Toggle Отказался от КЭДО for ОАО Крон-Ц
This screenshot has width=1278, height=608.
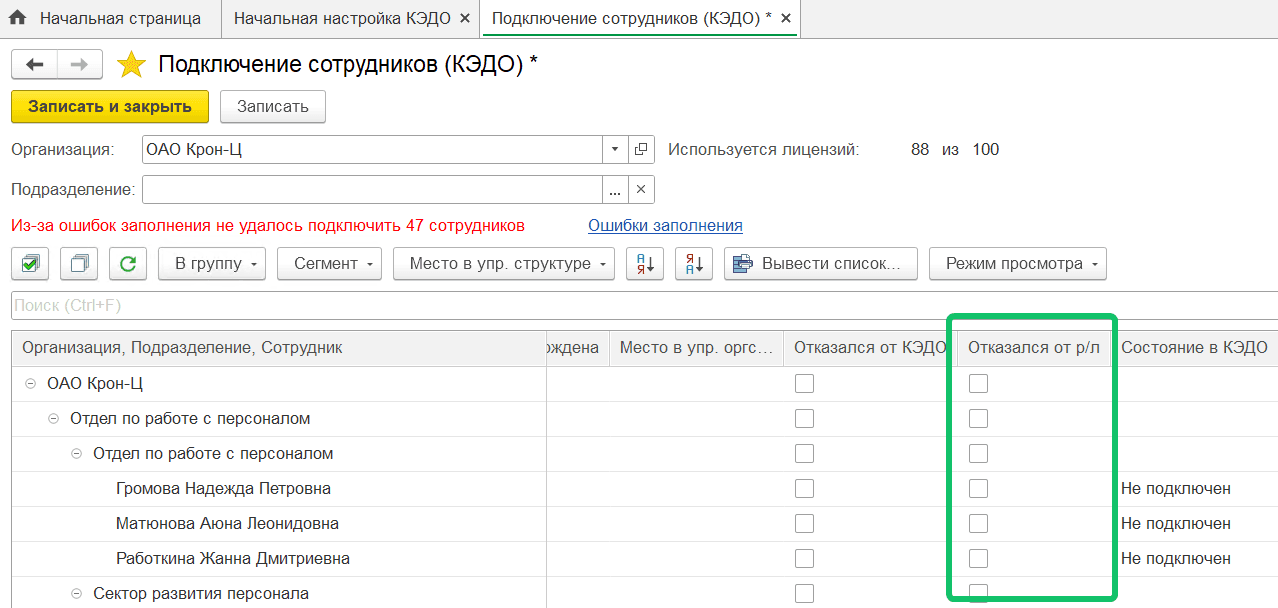coord(804,384)
